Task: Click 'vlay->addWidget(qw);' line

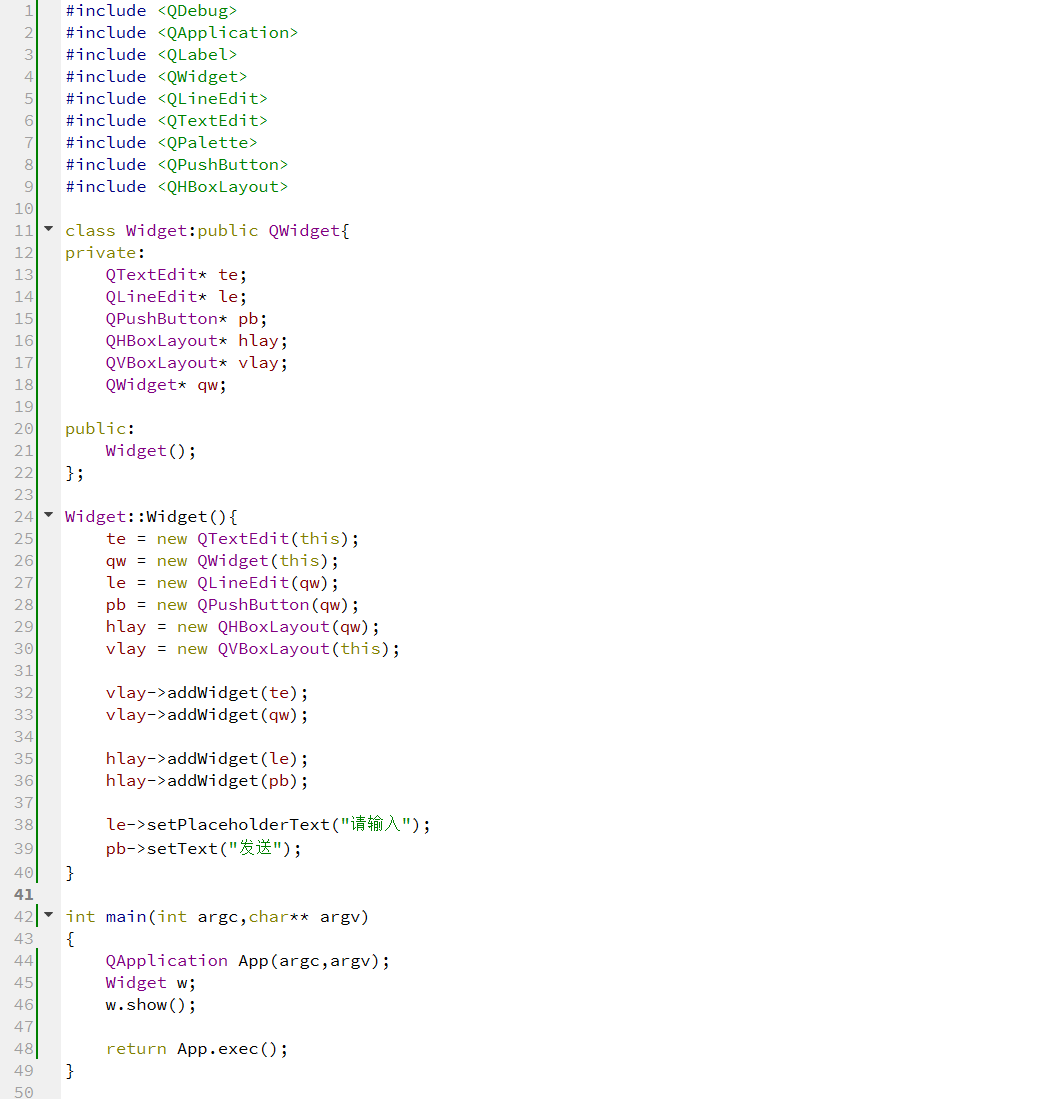Action: (207, 715)
